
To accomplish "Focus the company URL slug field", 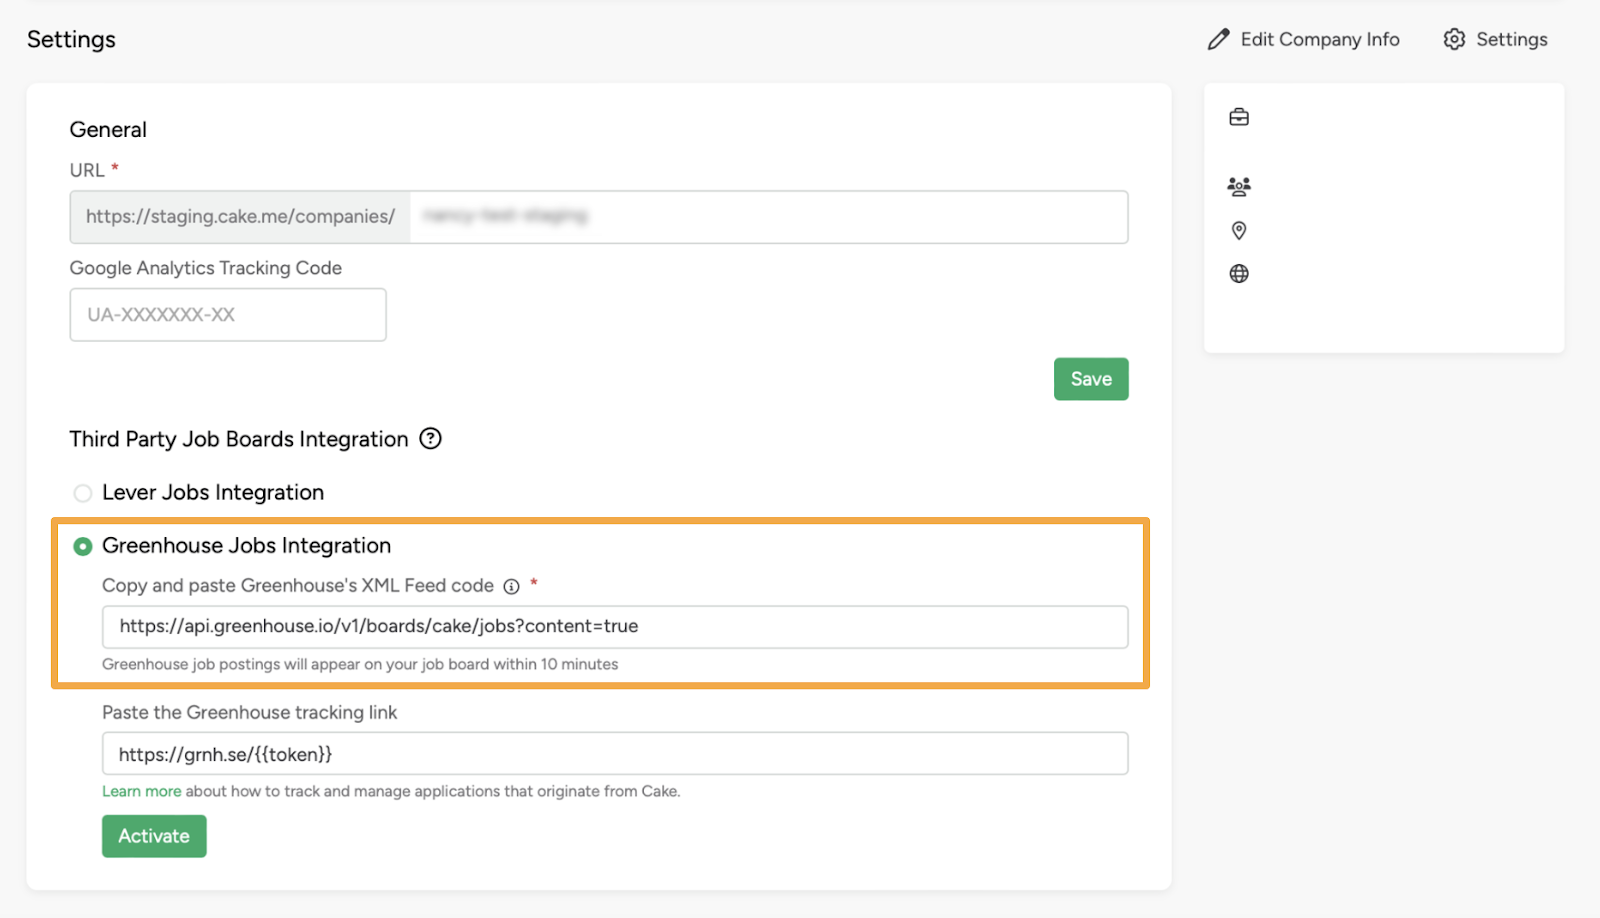I will click(769, 217).
